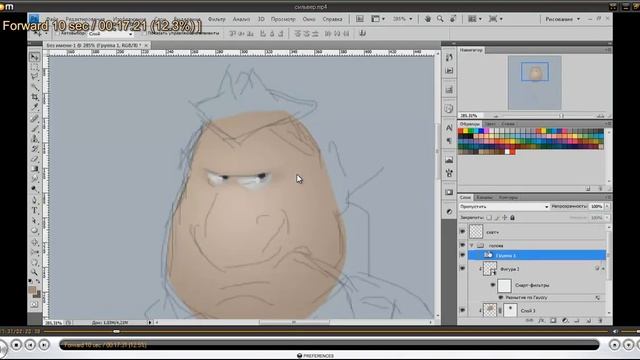The image size is (640, 360).
Task: Open the view extras dropdown
Action: (x=378, y=19)
